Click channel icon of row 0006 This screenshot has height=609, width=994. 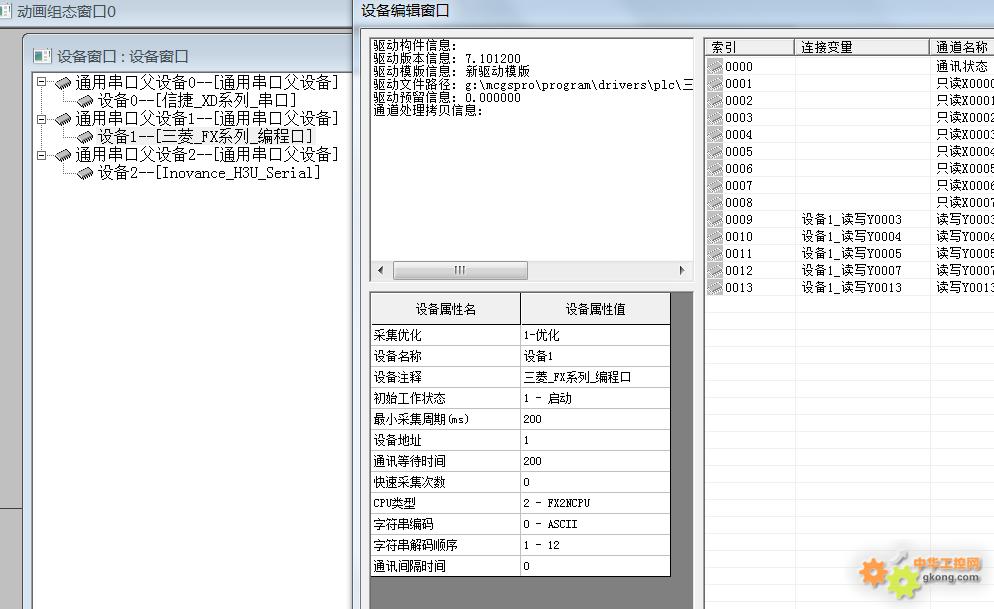[715, 168]
